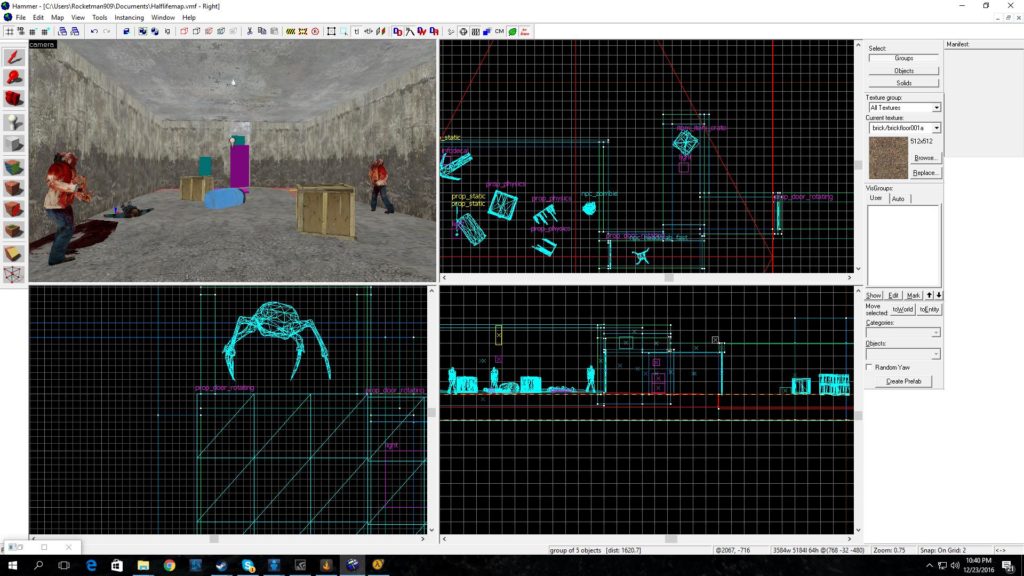Select the Apply Overlays tool

coord(14,230)
